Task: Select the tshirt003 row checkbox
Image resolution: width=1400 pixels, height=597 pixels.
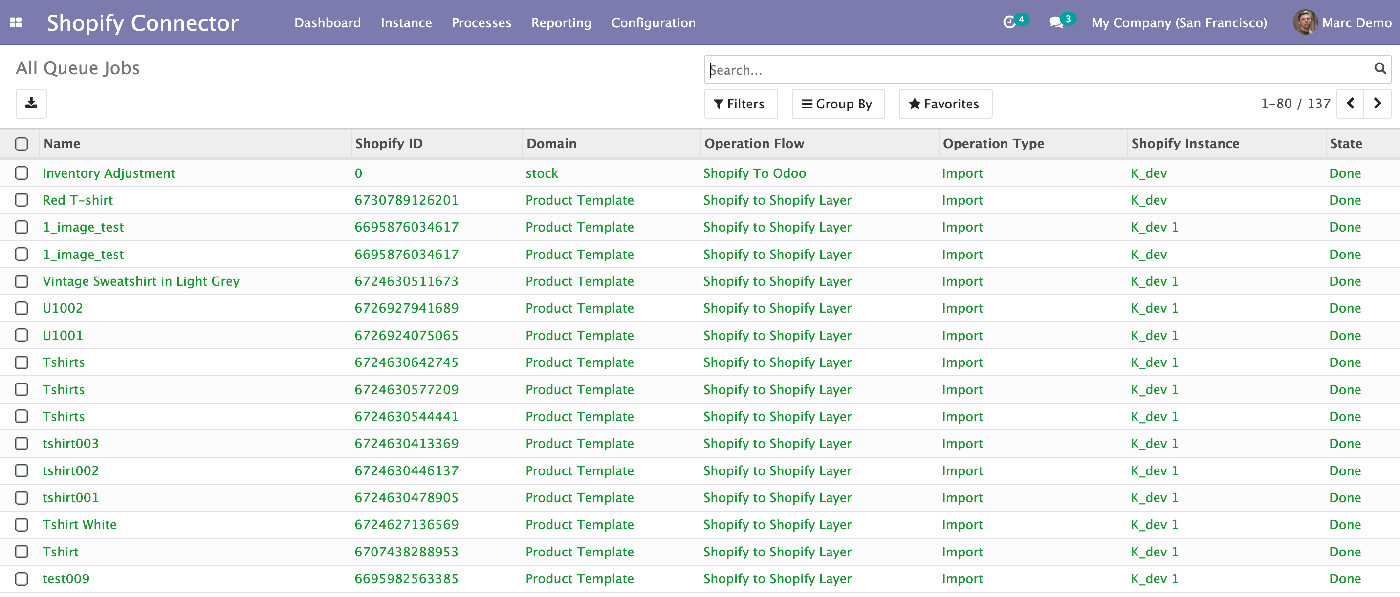Action: click(21, 443)
